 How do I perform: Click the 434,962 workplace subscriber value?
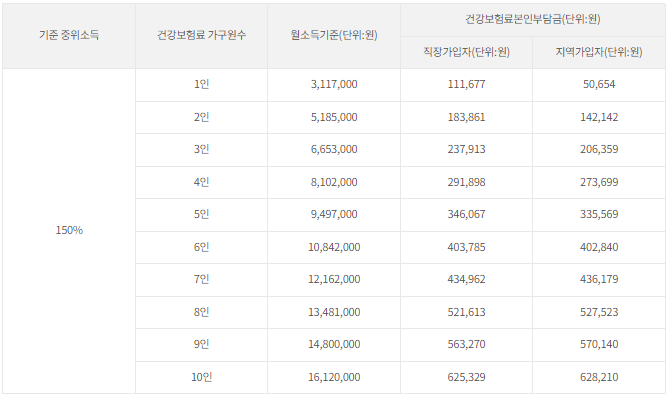(x=466, y=280)
